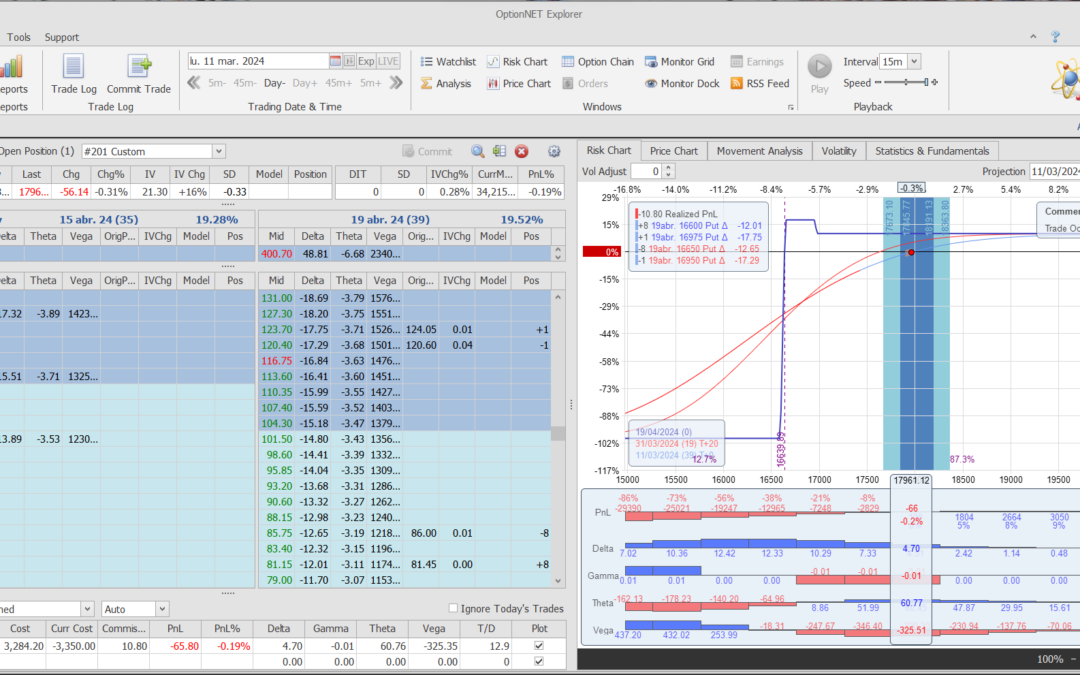Open the Monitor Grid window
Viewport: 1080px width, 675px height.
[680, 61]
